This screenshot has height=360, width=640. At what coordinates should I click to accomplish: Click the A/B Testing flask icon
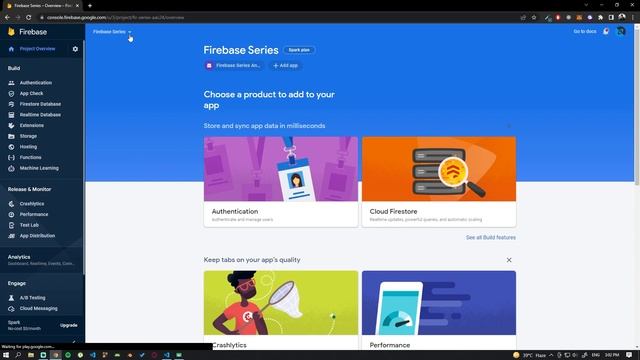pyautogui.click(x=11, y=298)
